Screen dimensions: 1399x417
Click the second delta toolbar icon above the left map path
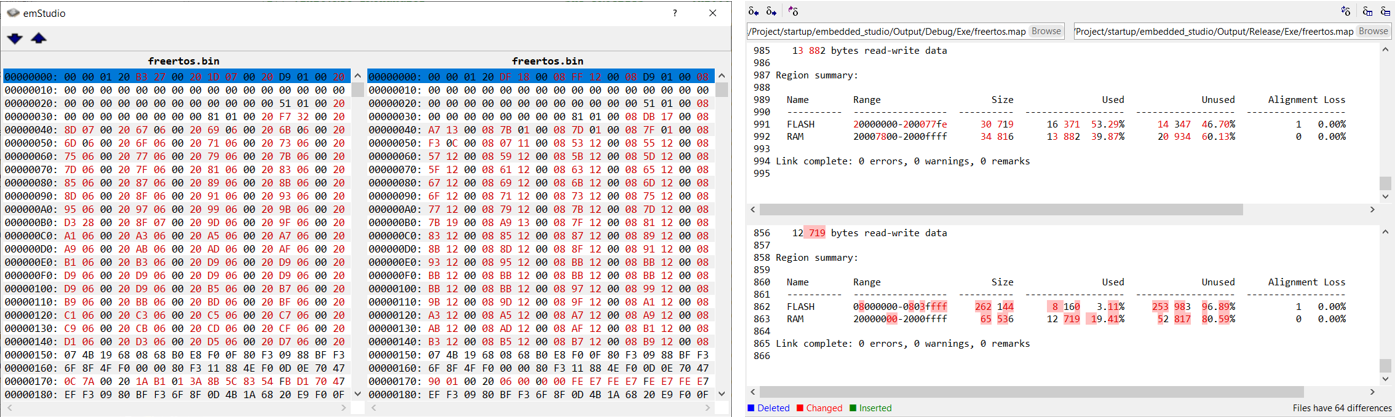tap(772, 11)
